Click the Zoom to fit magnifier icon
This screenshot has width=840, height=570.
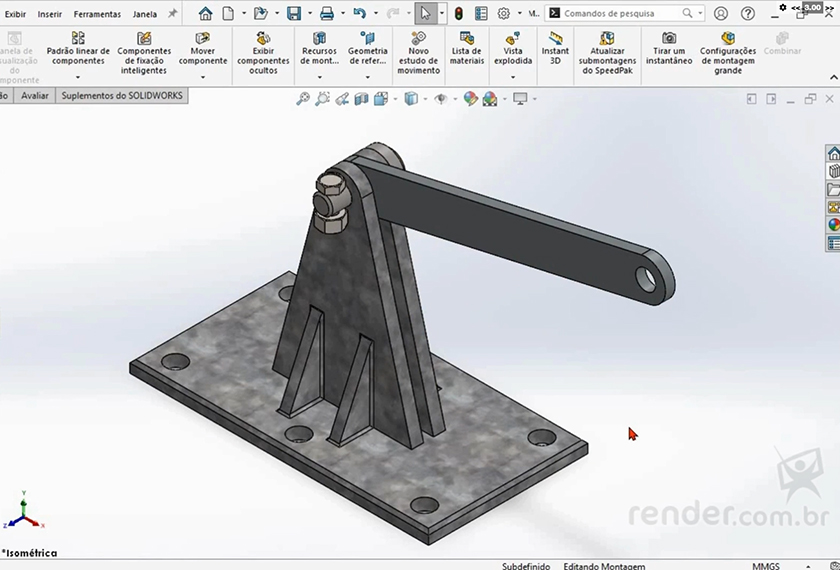[303, 99]
